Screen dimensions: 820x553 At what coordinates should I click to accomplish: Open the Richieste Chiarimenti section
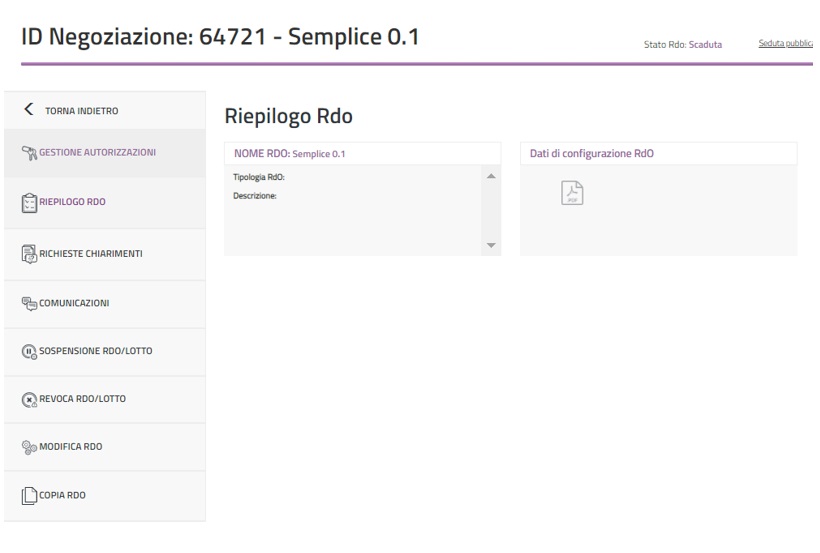91,252
